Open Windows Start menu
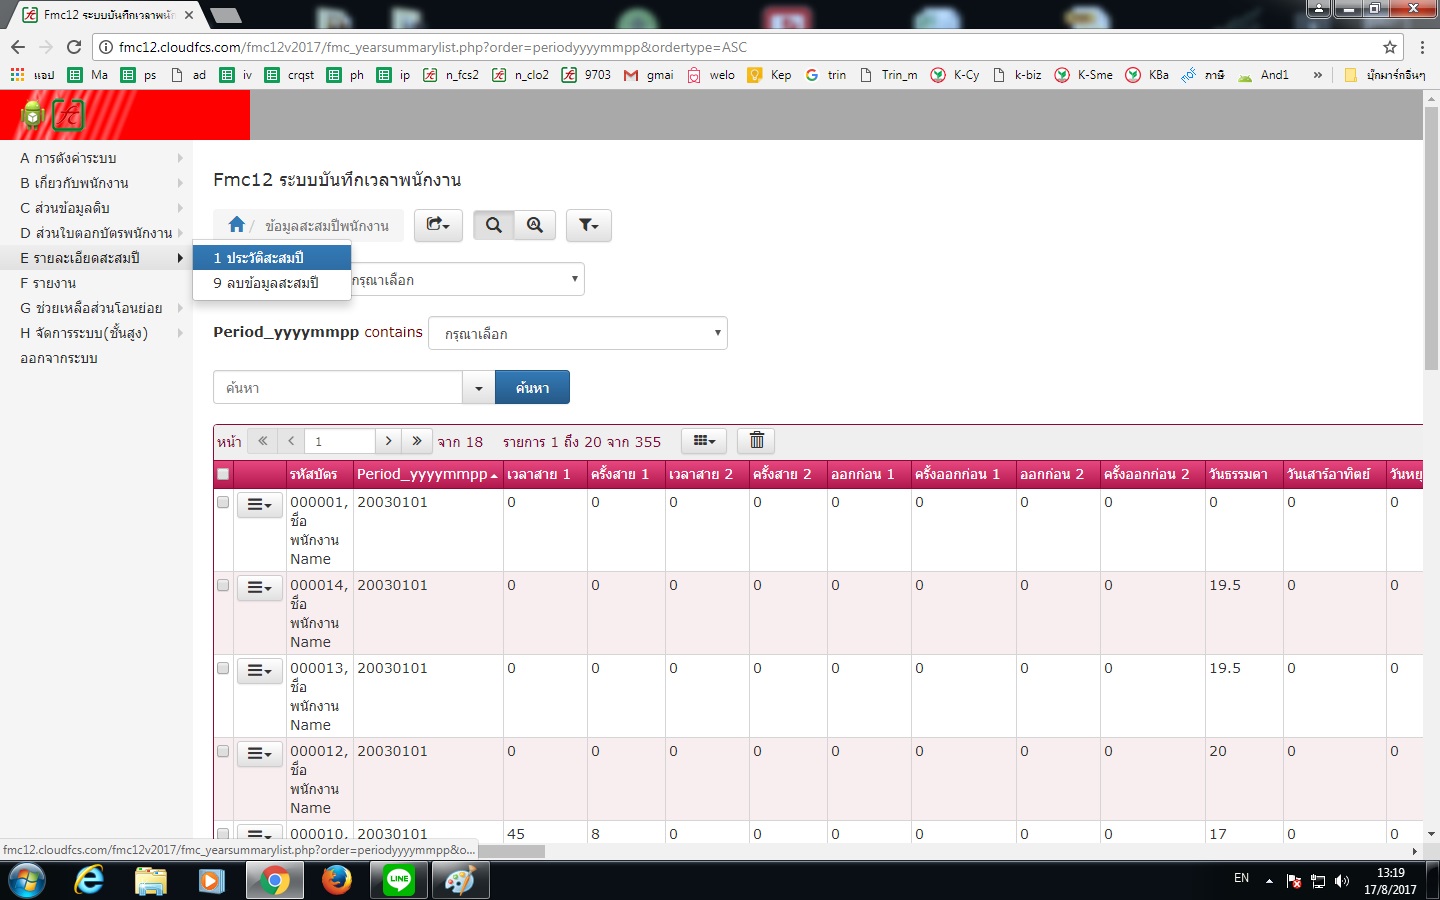This screenshot has width=1440, height=900. pos(27,880)
